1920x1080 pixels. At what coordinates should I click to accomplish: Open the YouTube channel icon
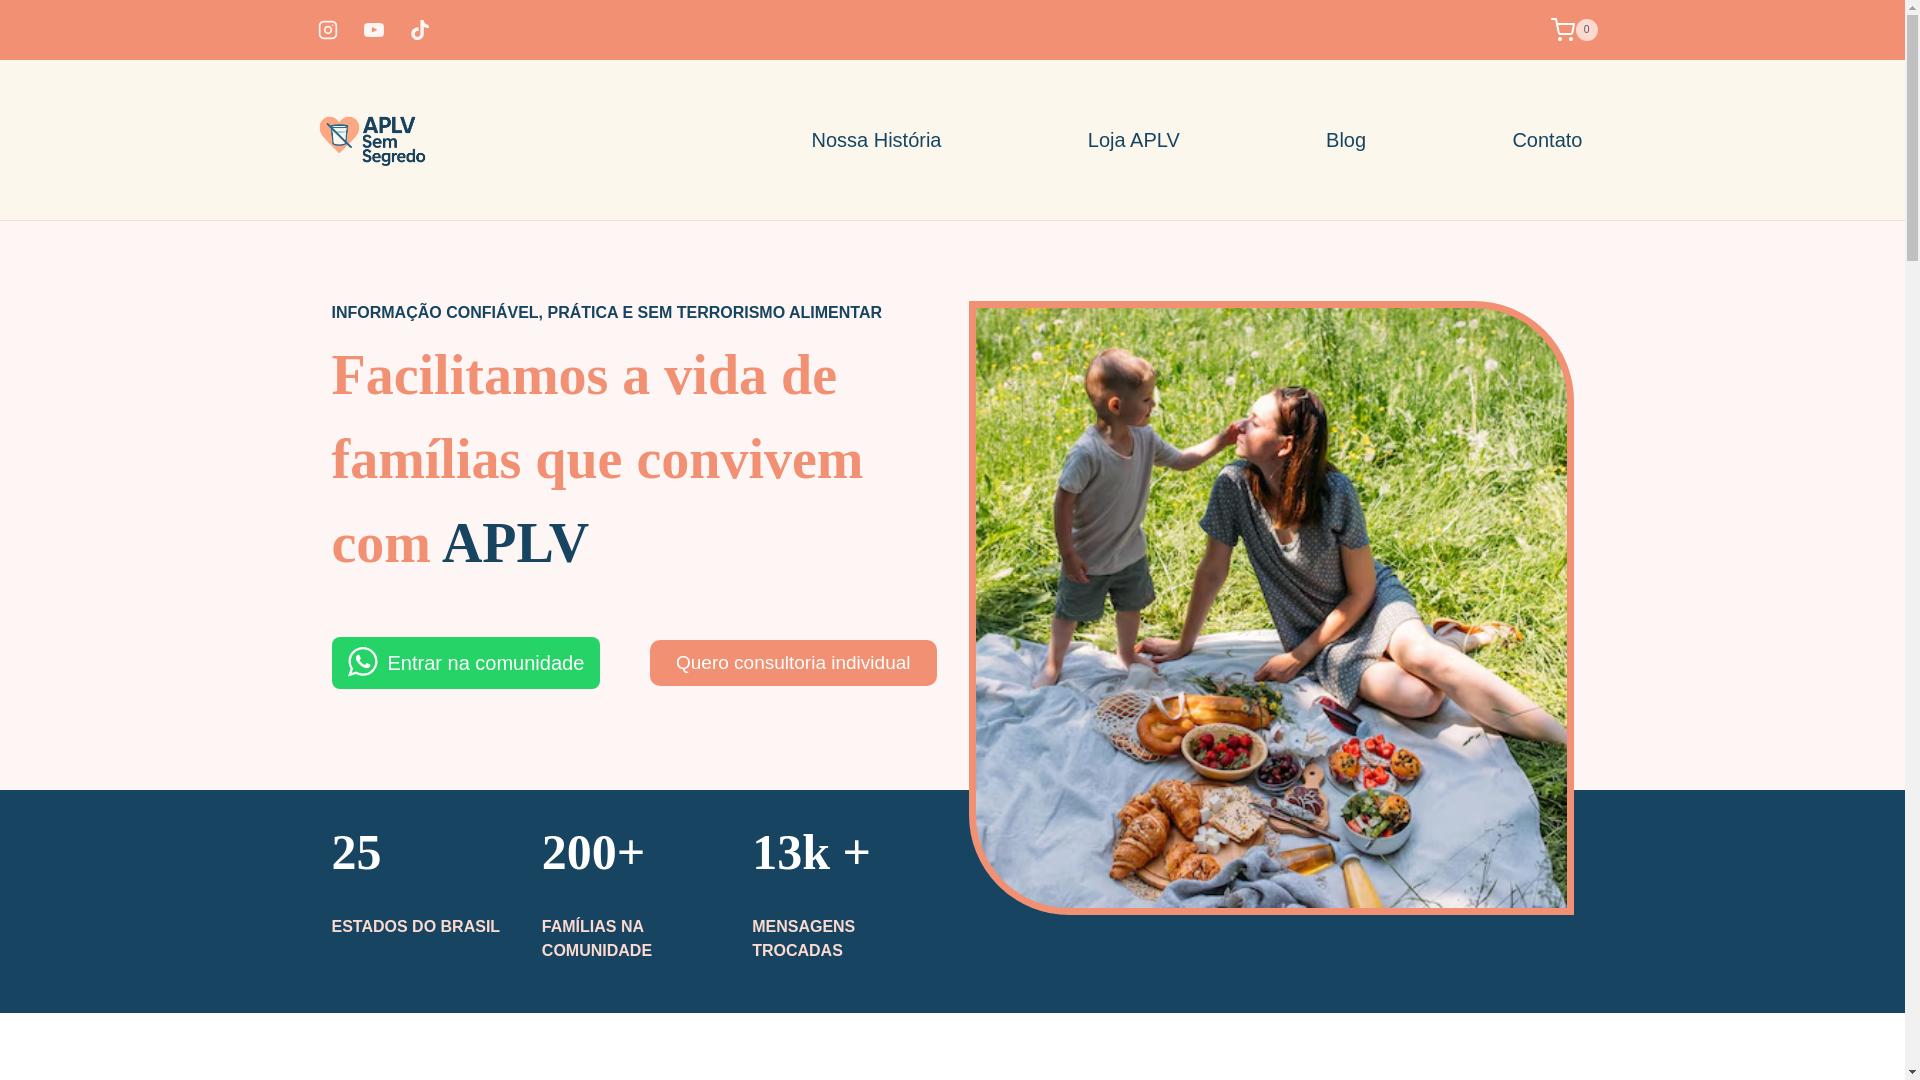(374, 30)
